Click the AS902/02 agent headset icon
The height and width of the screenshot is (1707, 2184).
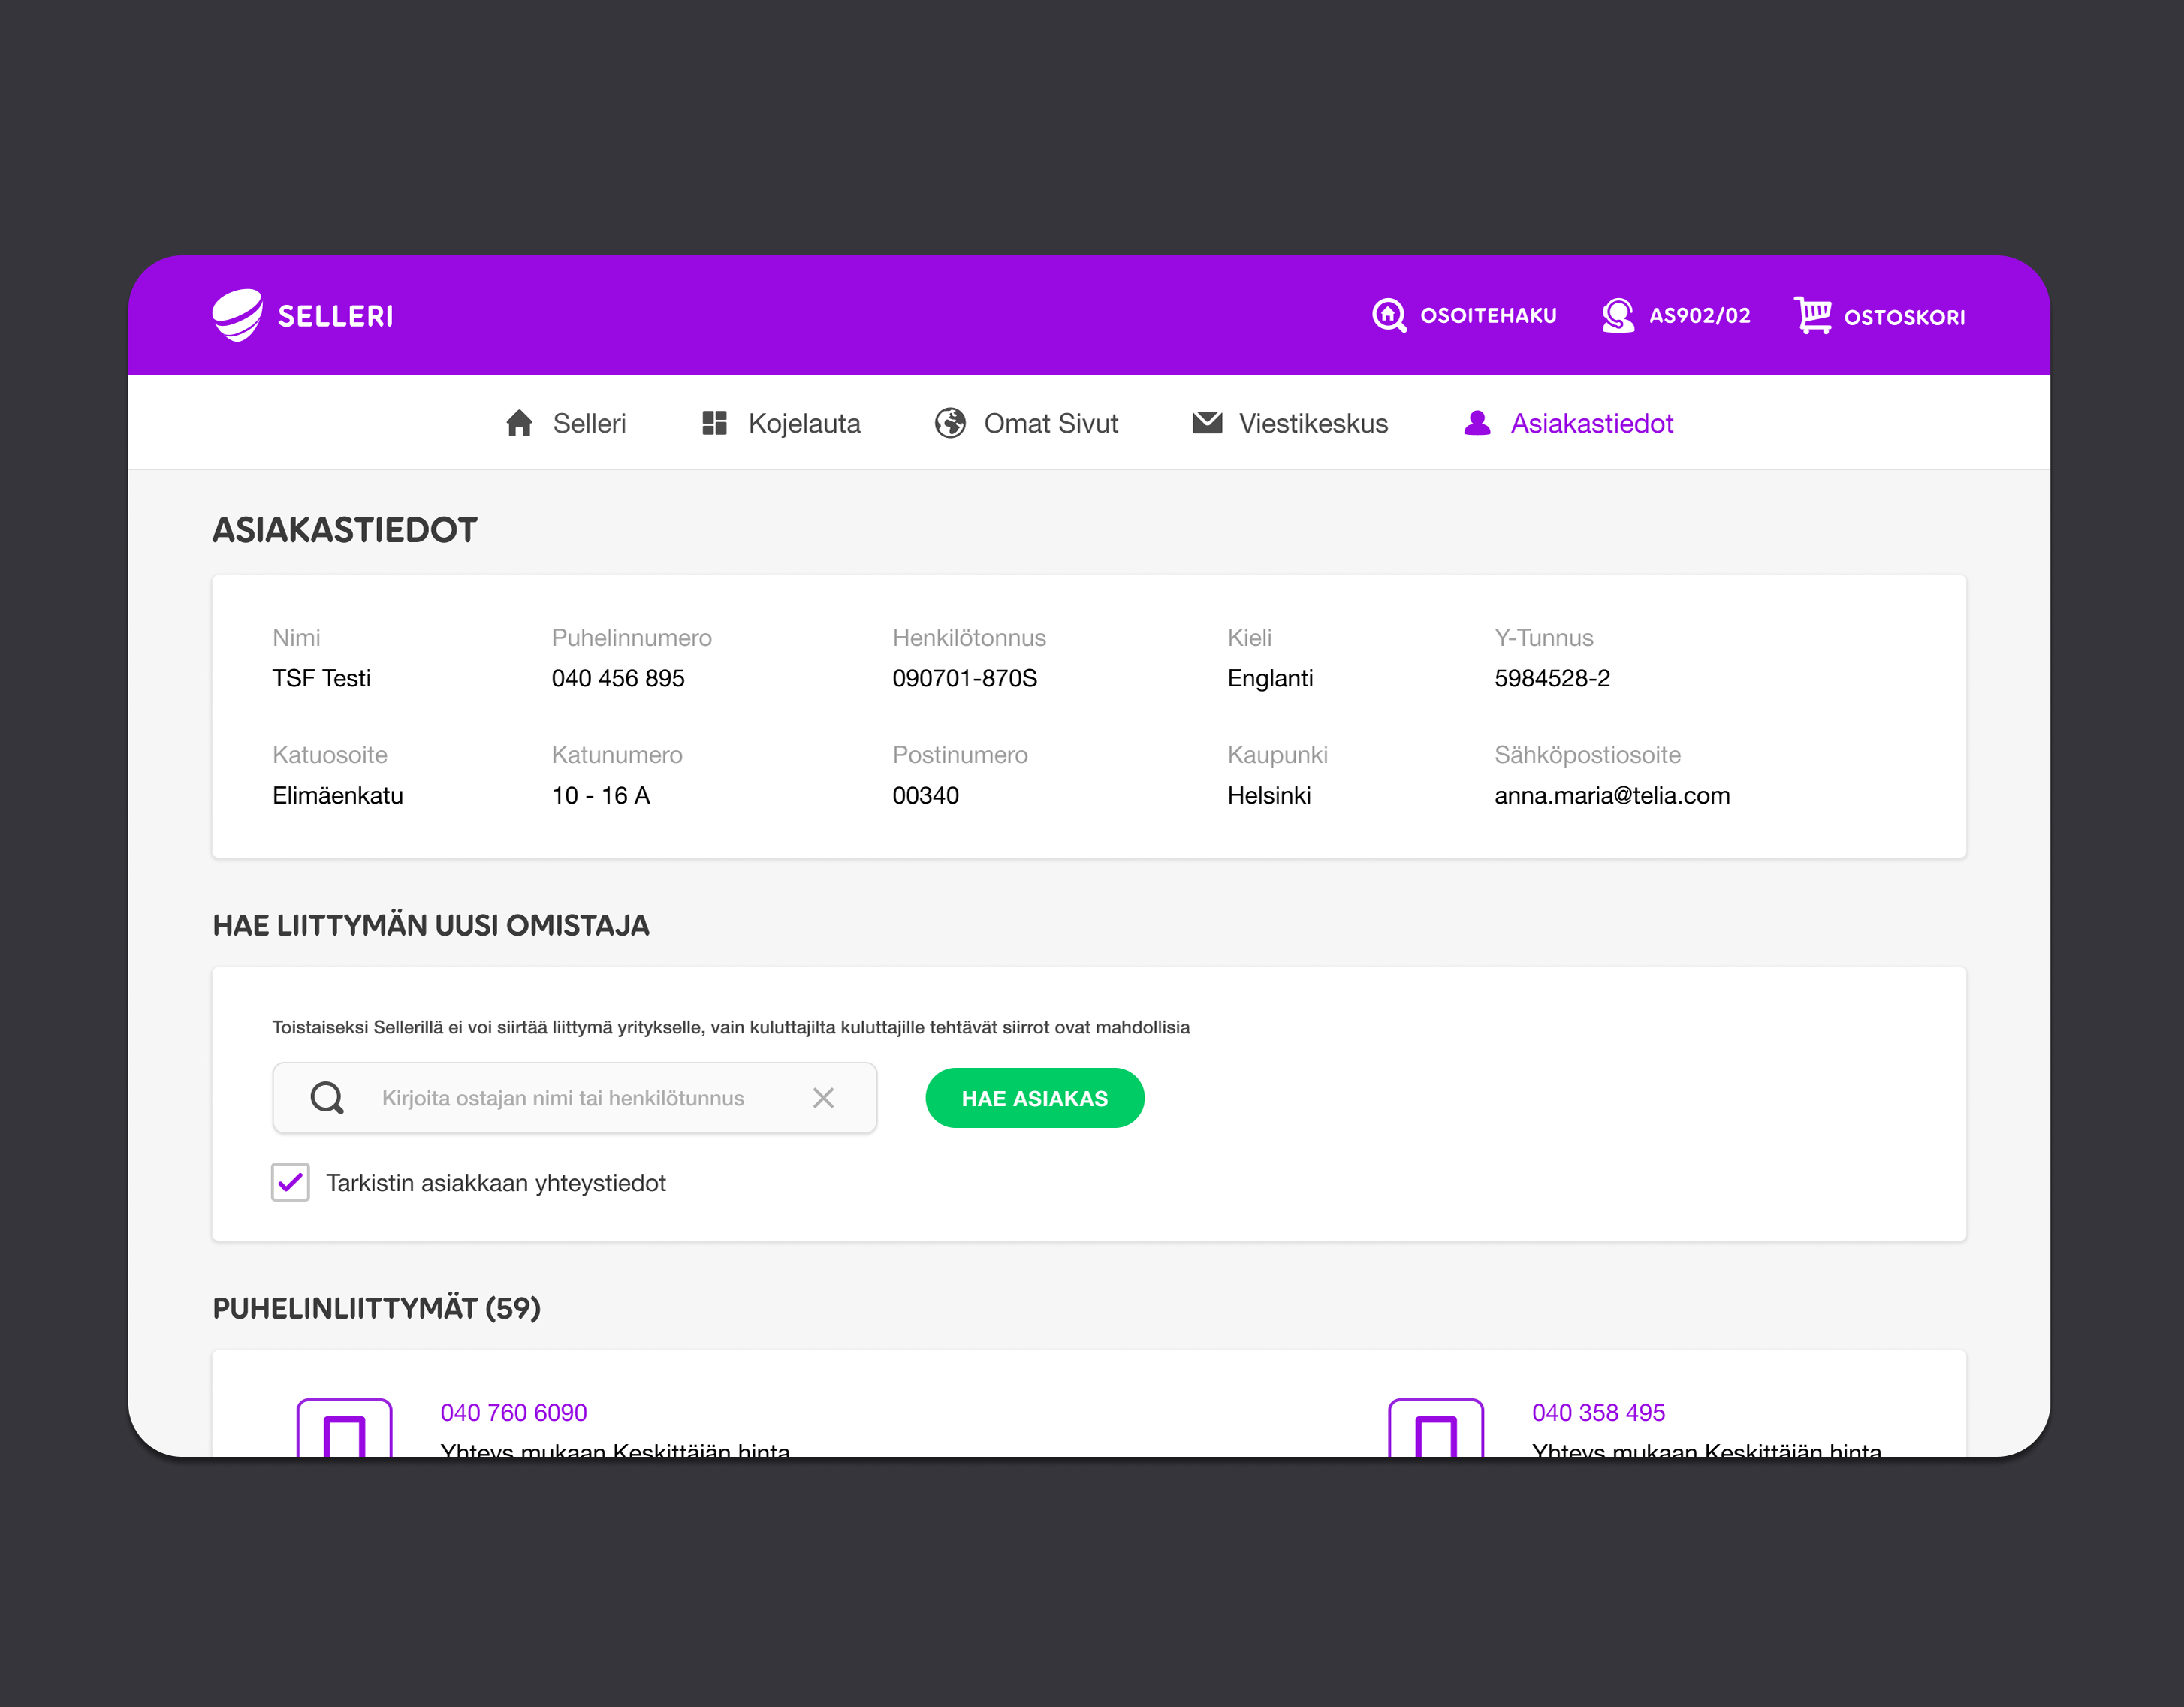(x=1617, y=315)
